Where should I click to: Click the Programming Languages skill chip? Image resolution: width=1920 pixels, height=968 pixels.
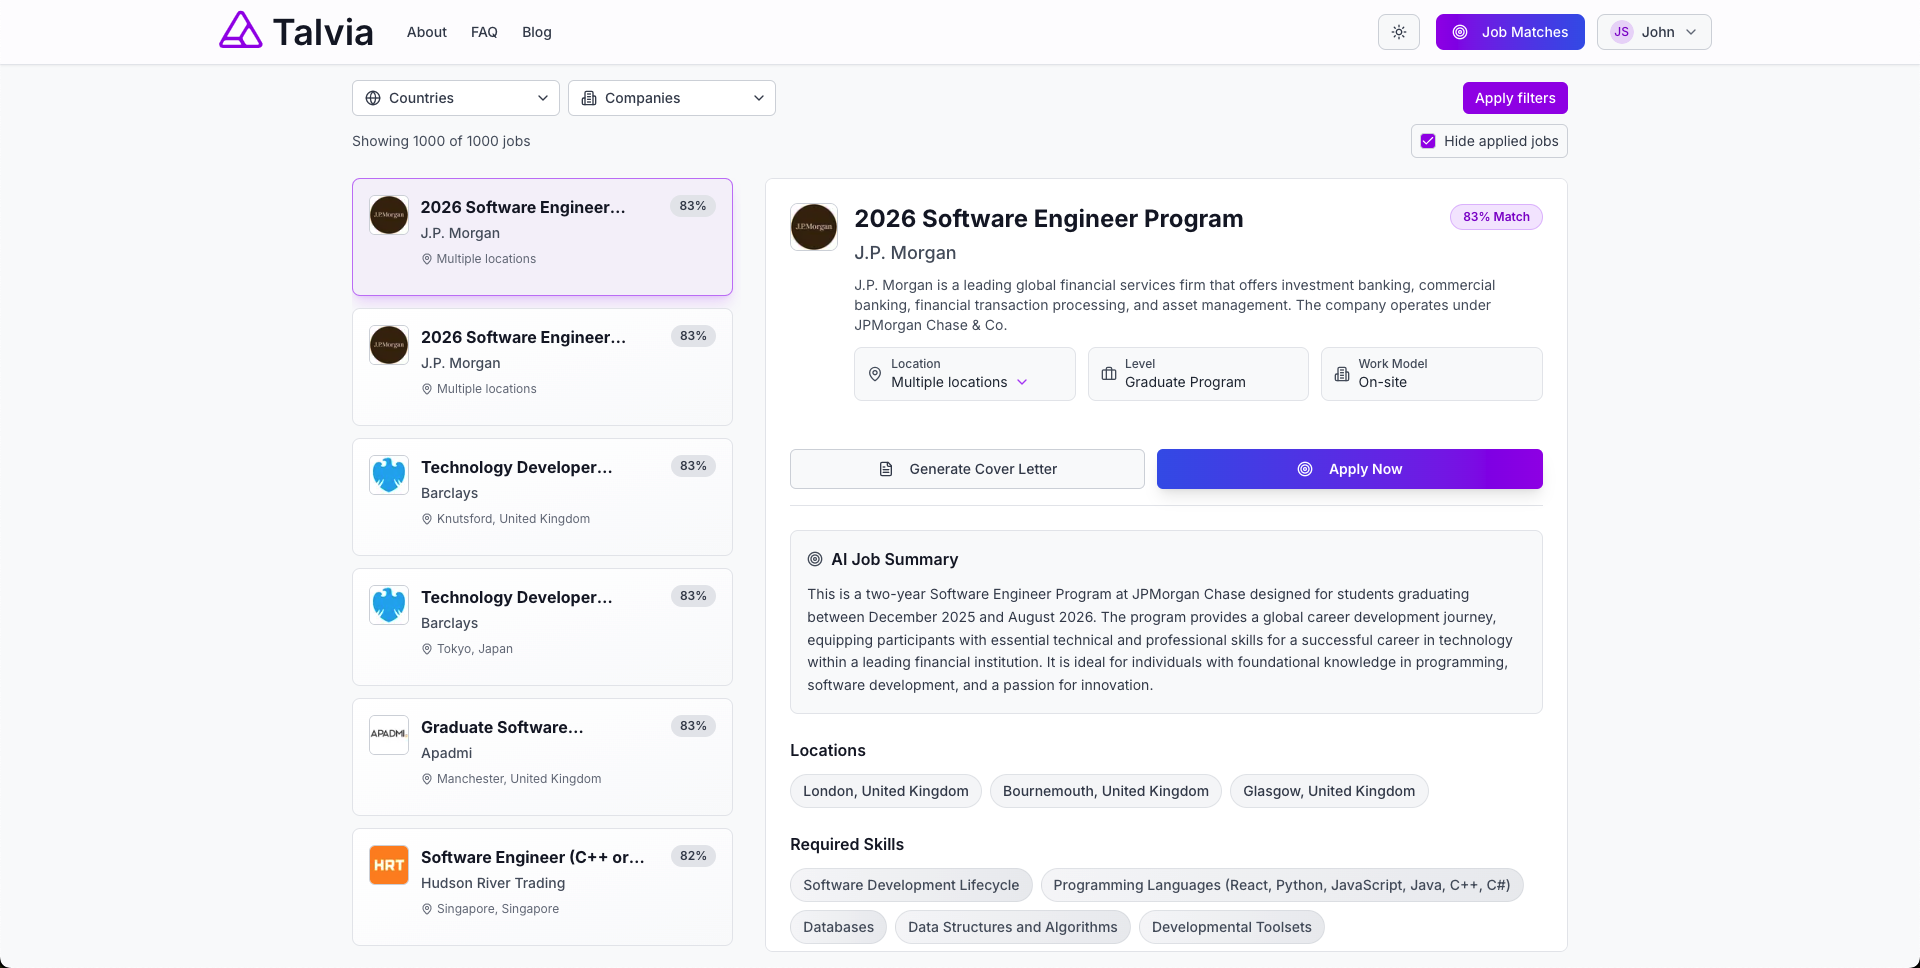coord(1282,885)
